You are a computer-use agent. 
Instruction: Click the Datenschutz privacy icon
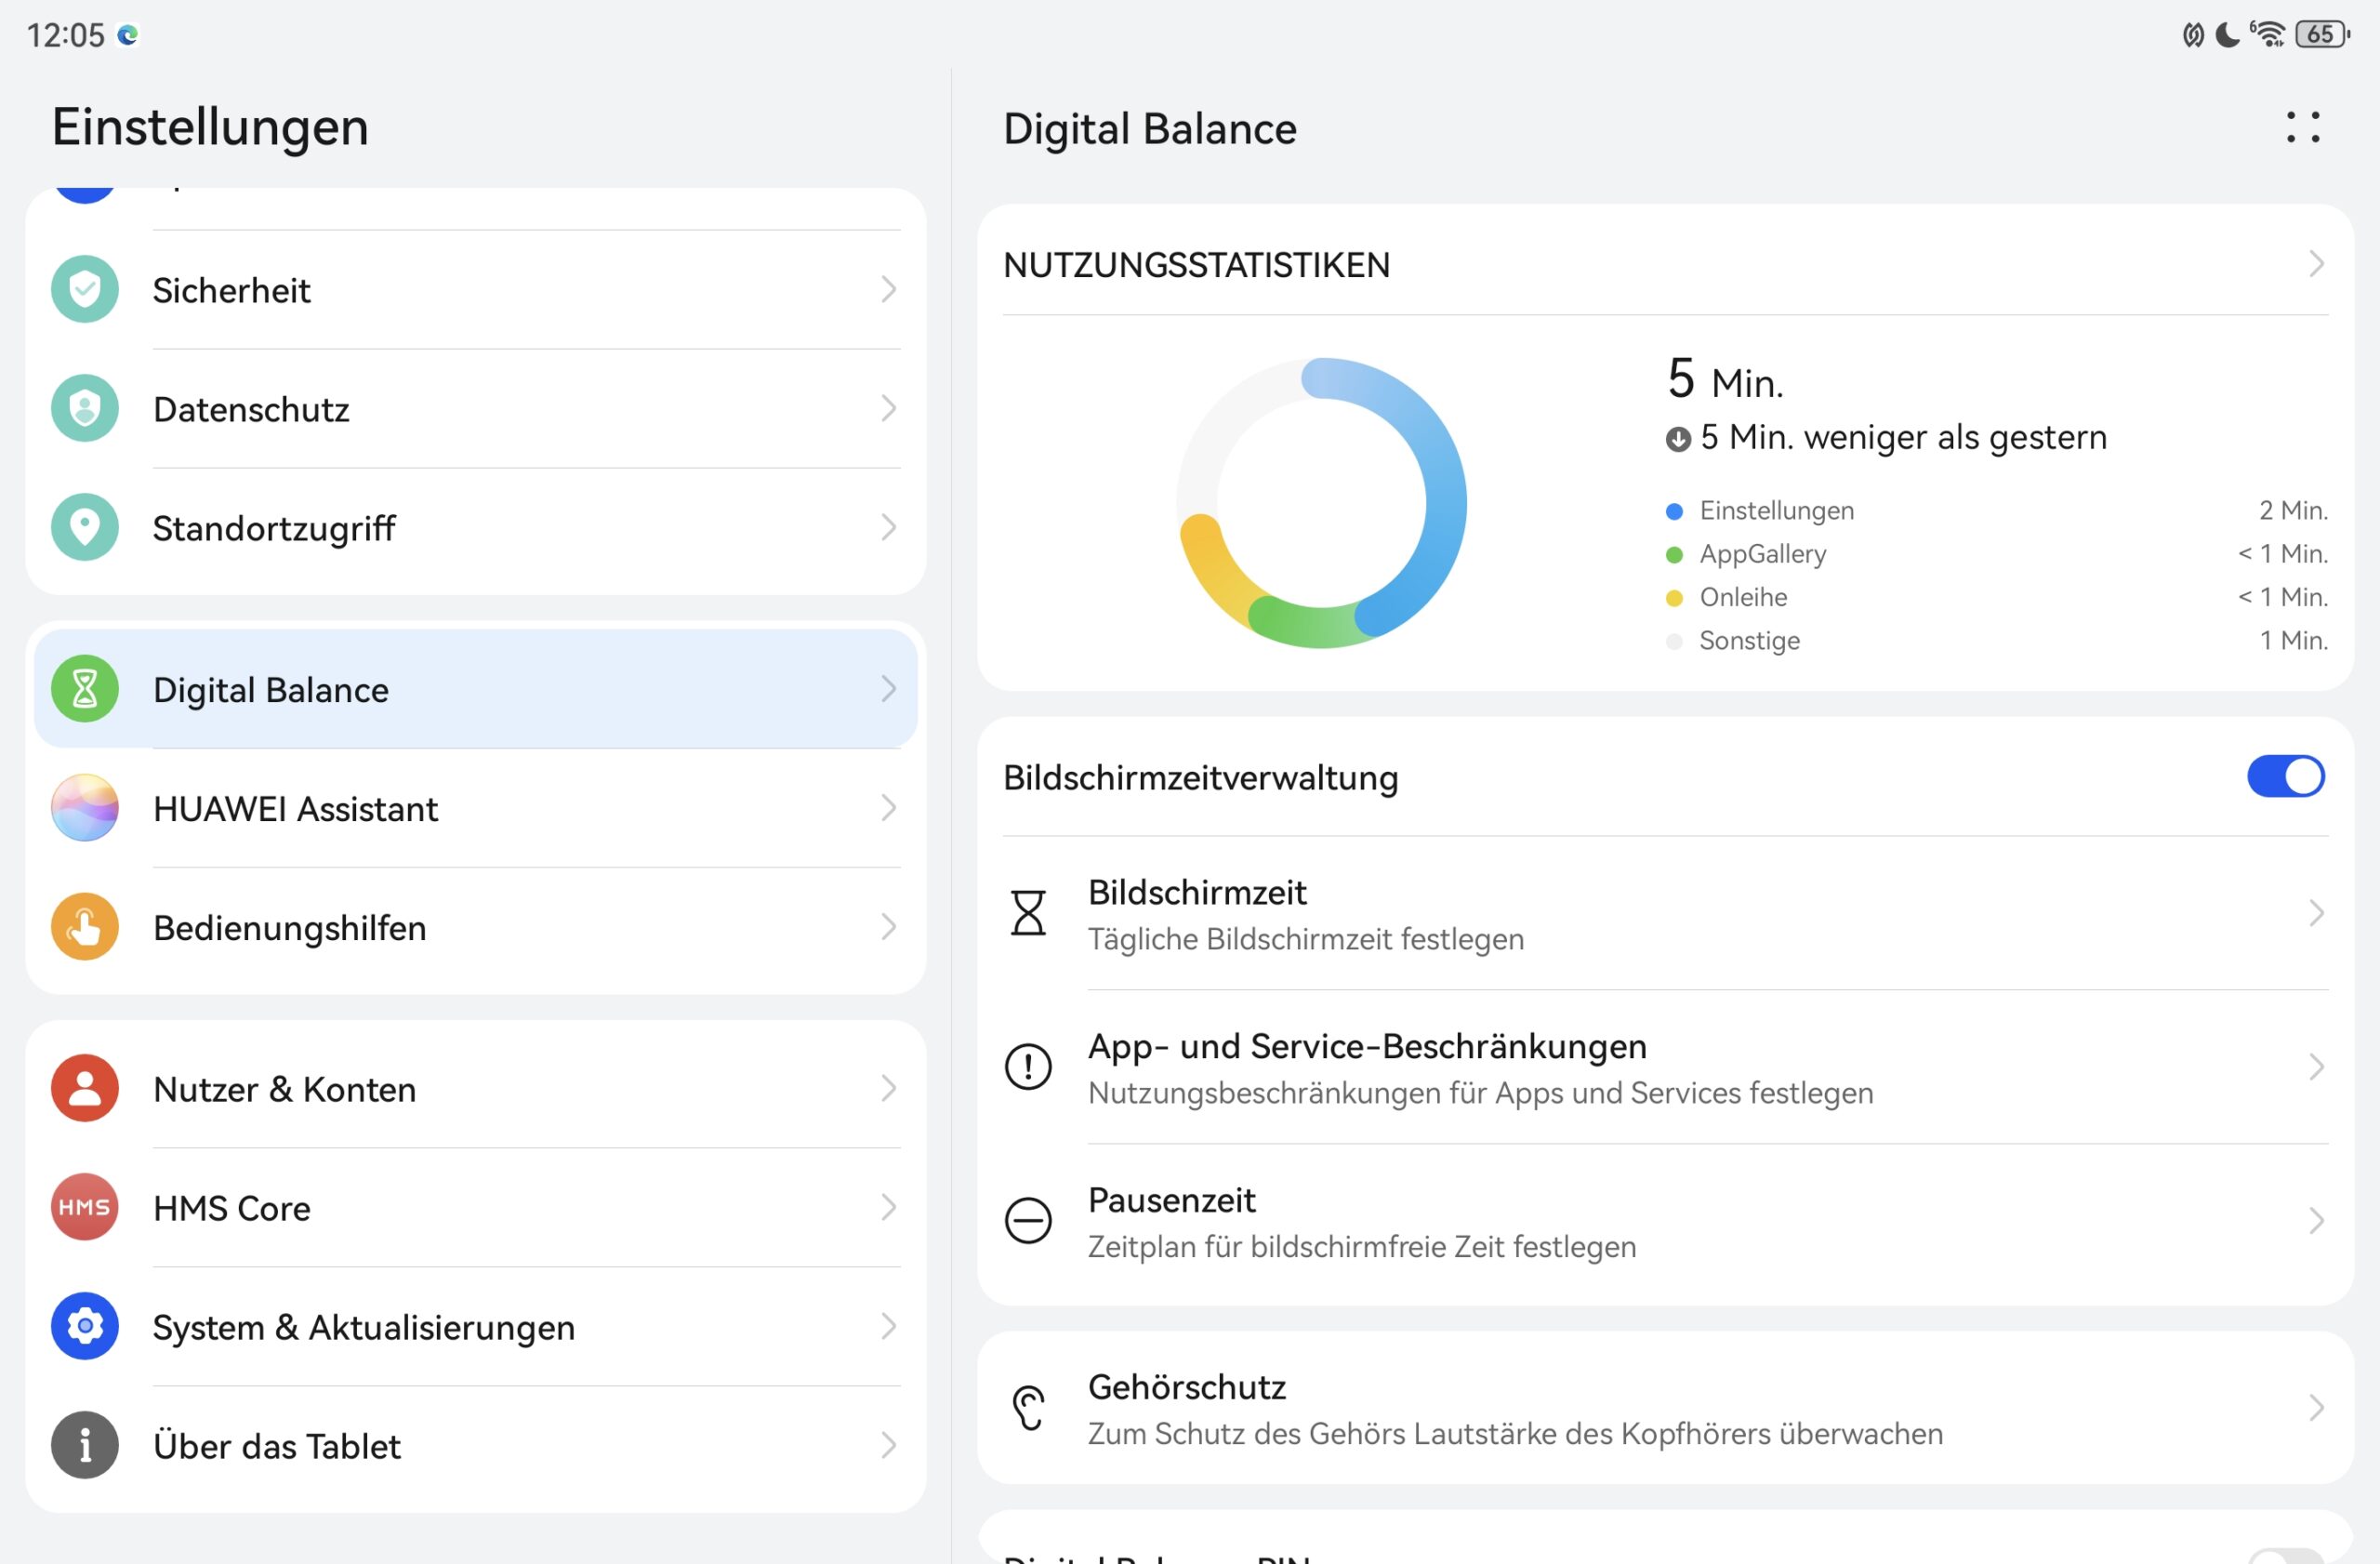point(85,409)
